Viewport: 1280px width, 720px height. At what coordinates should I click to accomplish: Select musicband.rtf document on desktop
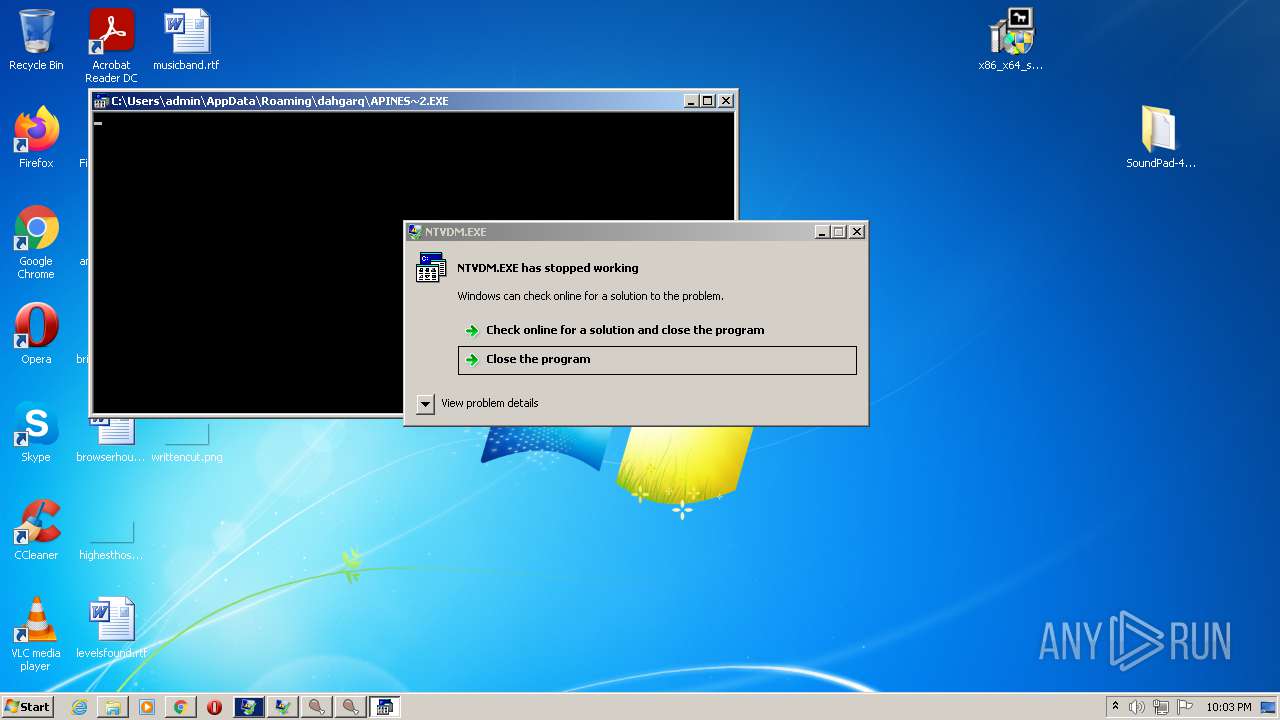[186, 41]
